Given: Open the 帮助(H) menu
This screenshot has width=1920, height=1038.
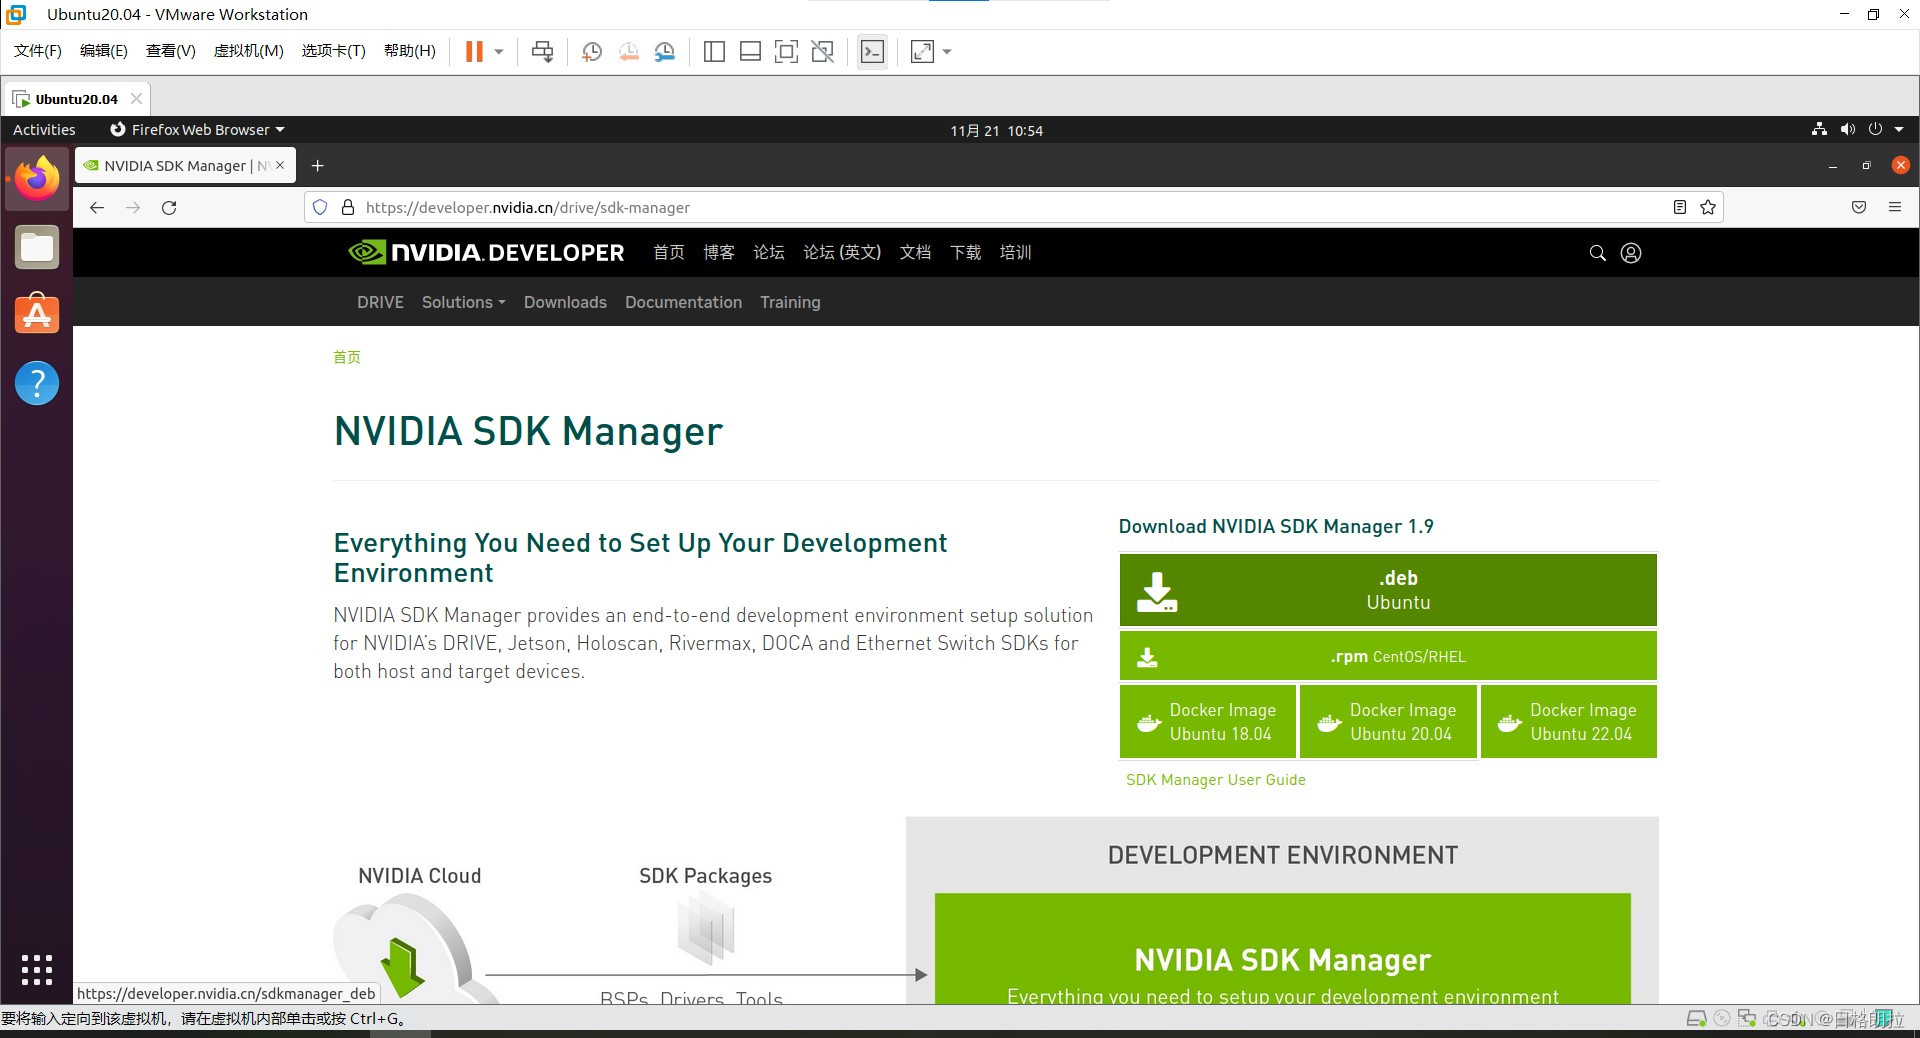Looking at the screenshot, I should [x=410, y=51].
